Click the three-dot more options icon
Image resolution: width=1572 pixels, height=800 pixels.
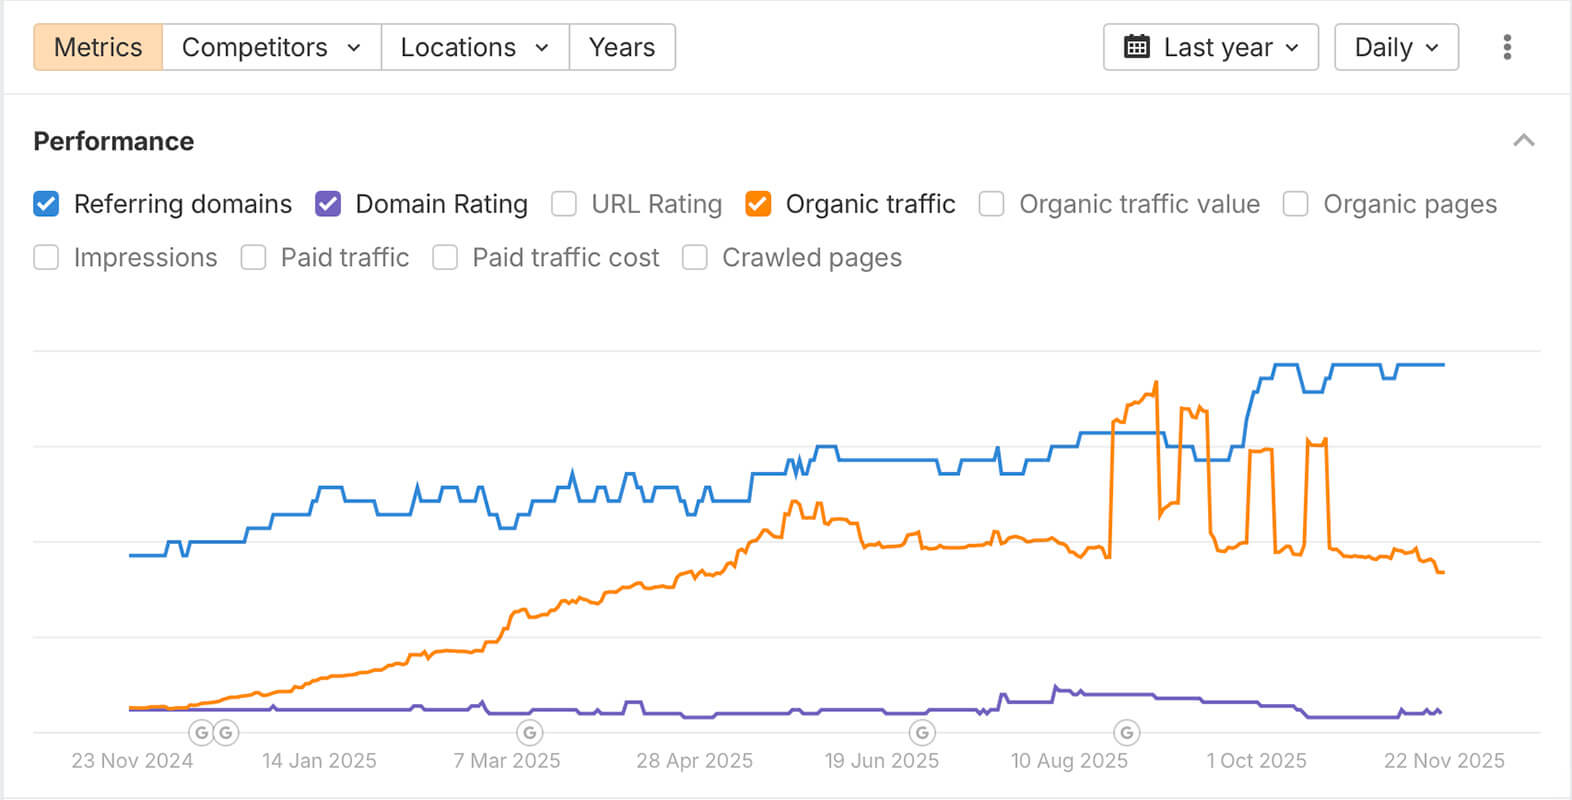(1507, 47)
